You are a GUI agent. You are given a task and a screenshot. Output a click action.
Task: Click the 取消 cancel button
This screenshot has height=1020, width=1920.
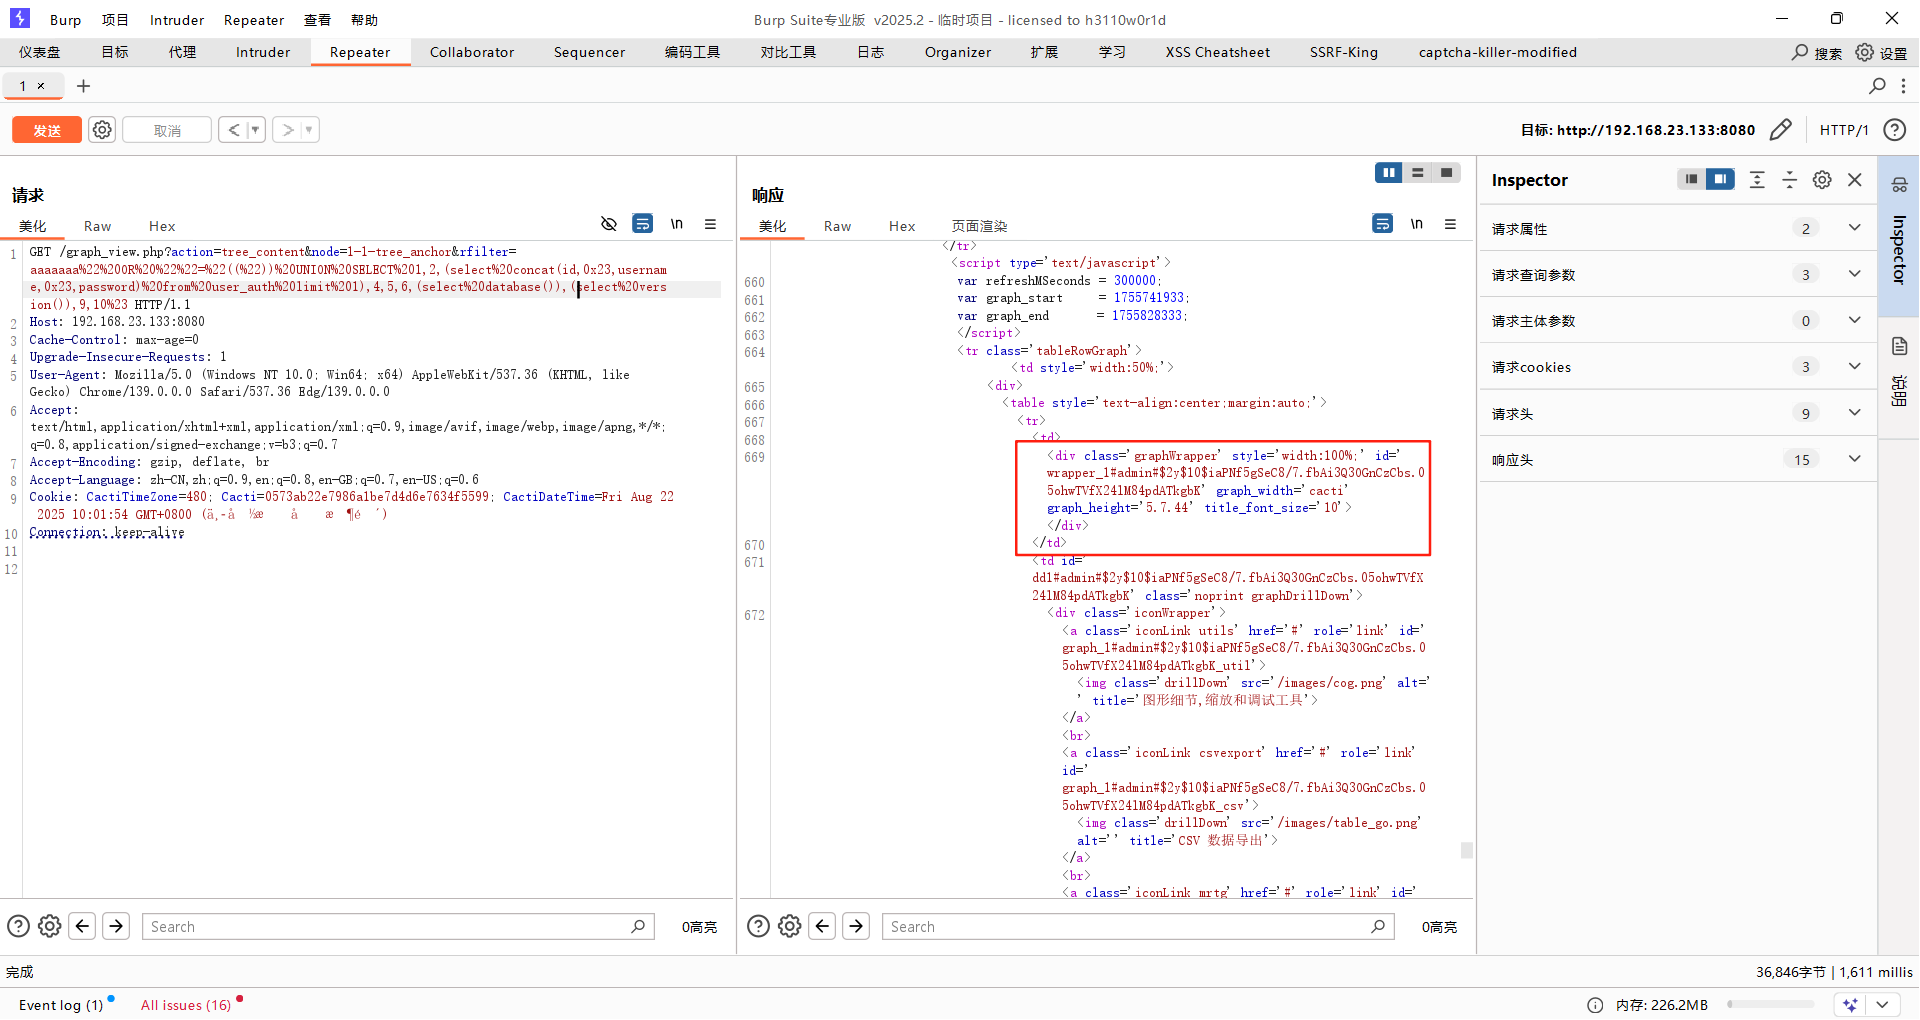click(x=167, y=130)
